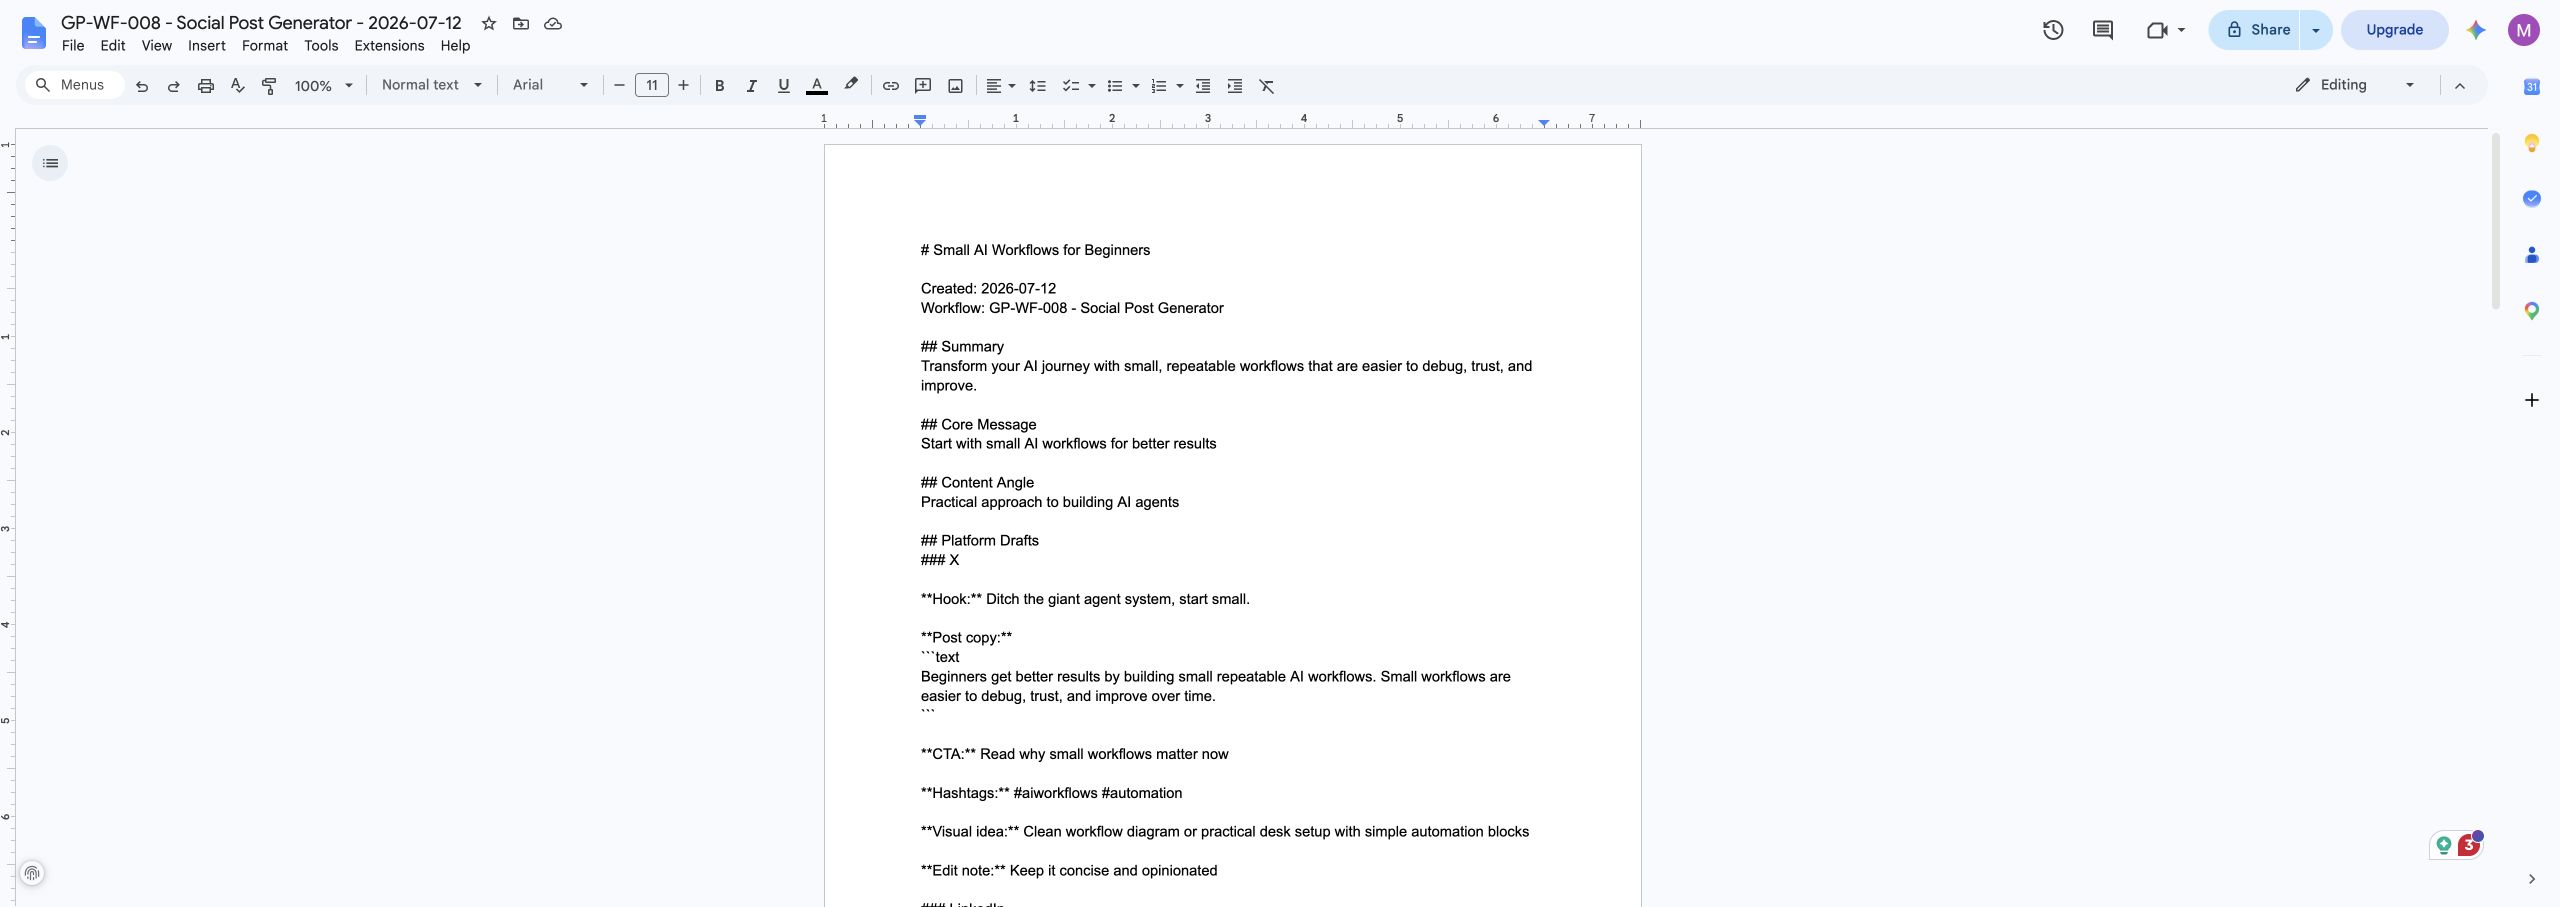Open Maps in side panel
The image size is (2560, 907).
tap(2532, 311)
